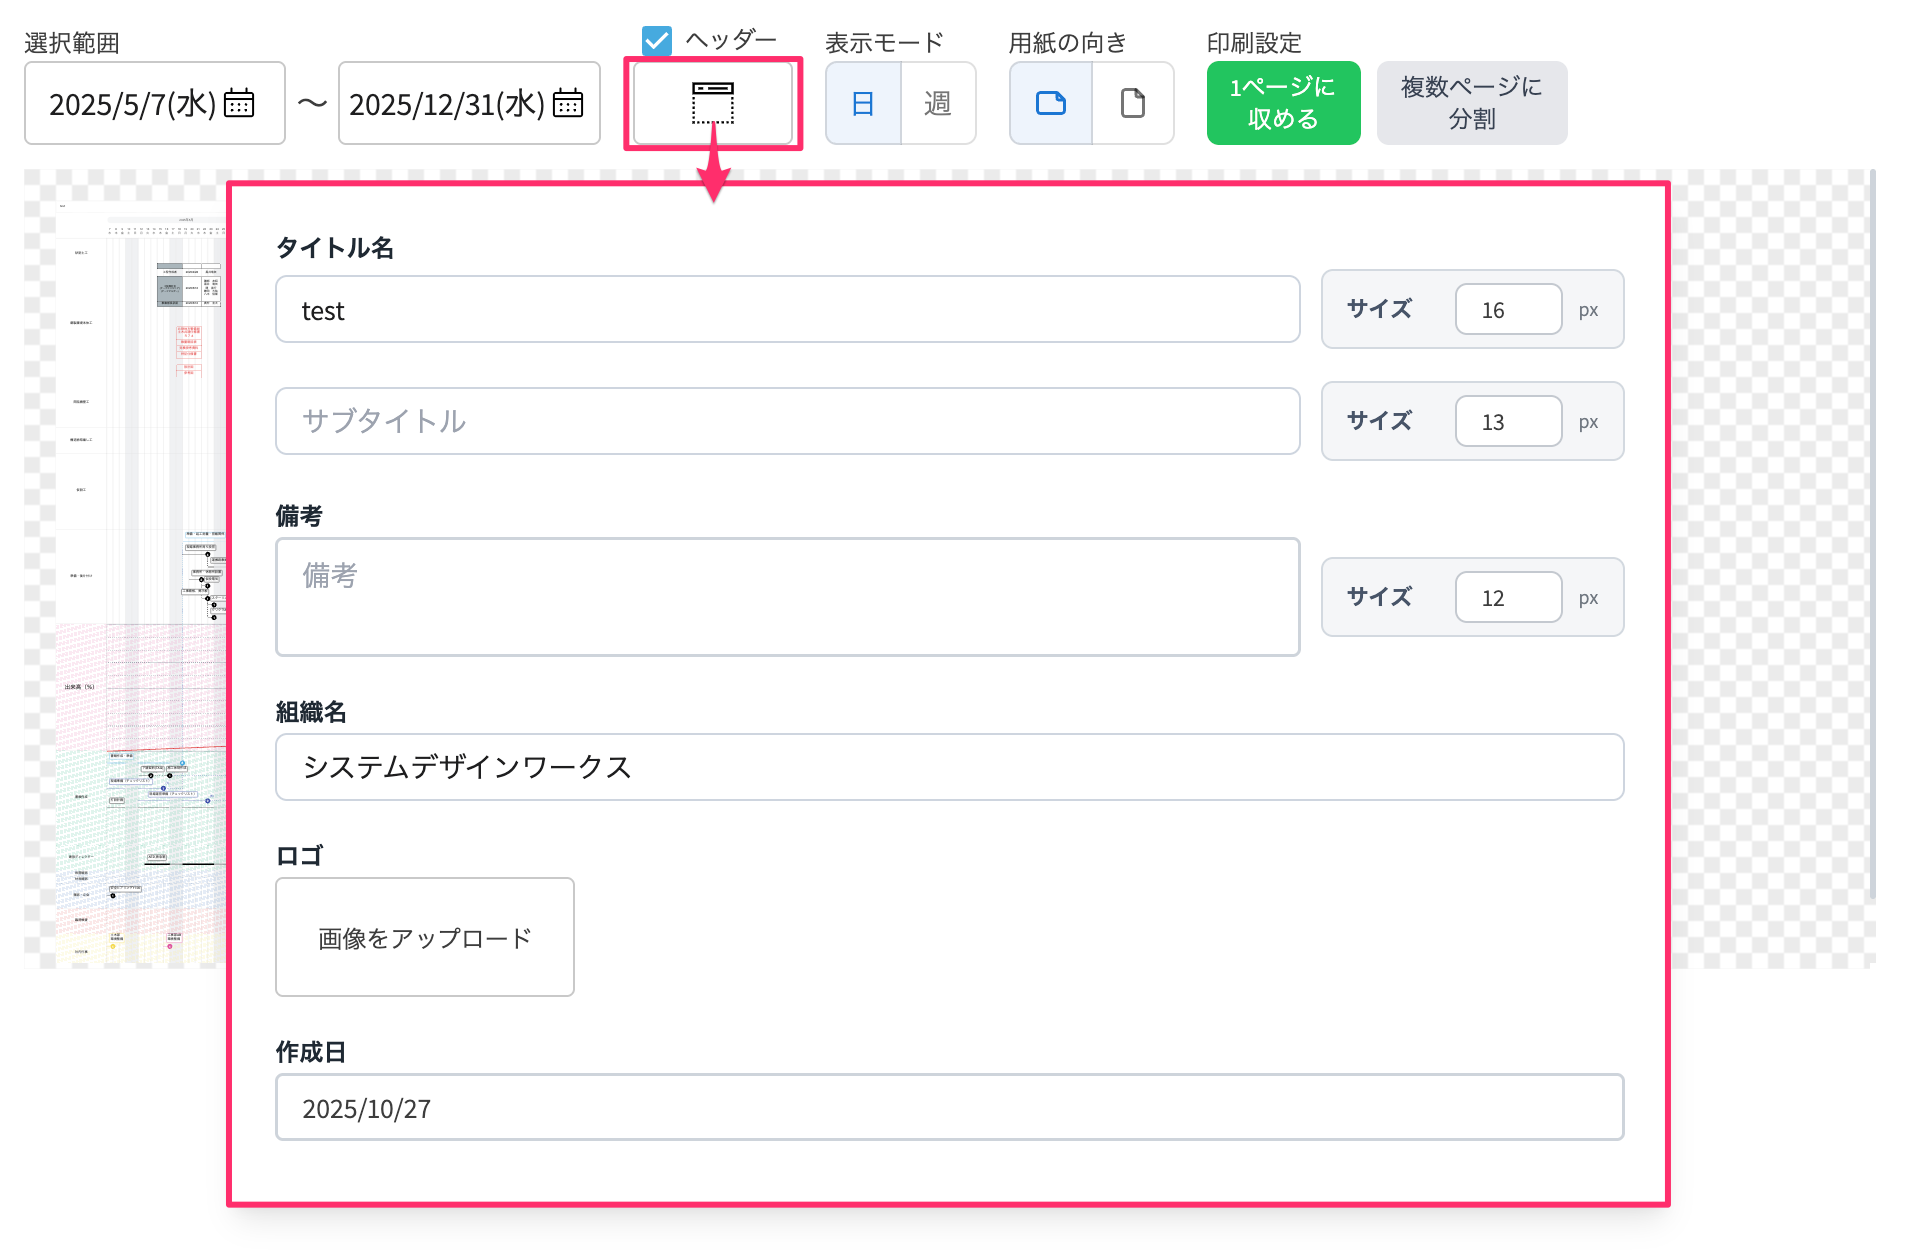Click the 組織名 input field

(949, 767)
